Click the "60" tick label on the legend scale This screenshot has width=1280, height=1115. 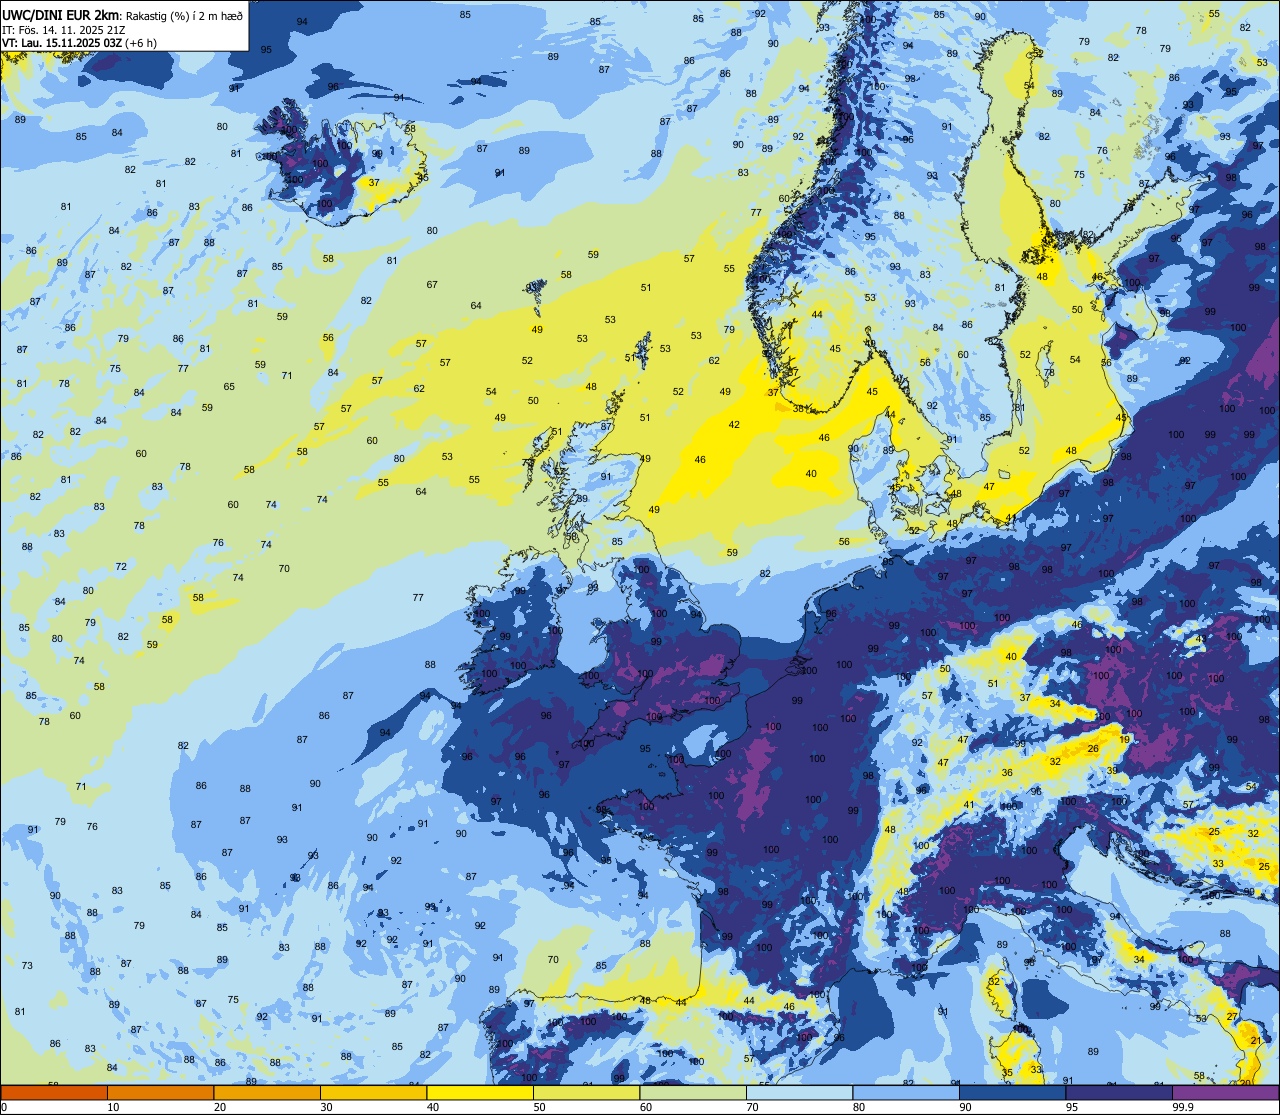(645, 1107)
